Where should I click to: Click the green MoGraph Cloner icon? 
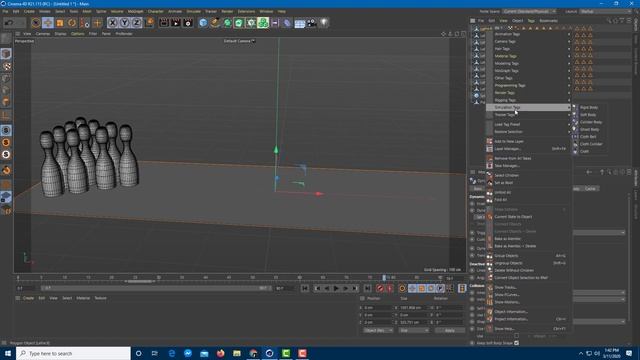pyautogui.click(x=263, y=23)
